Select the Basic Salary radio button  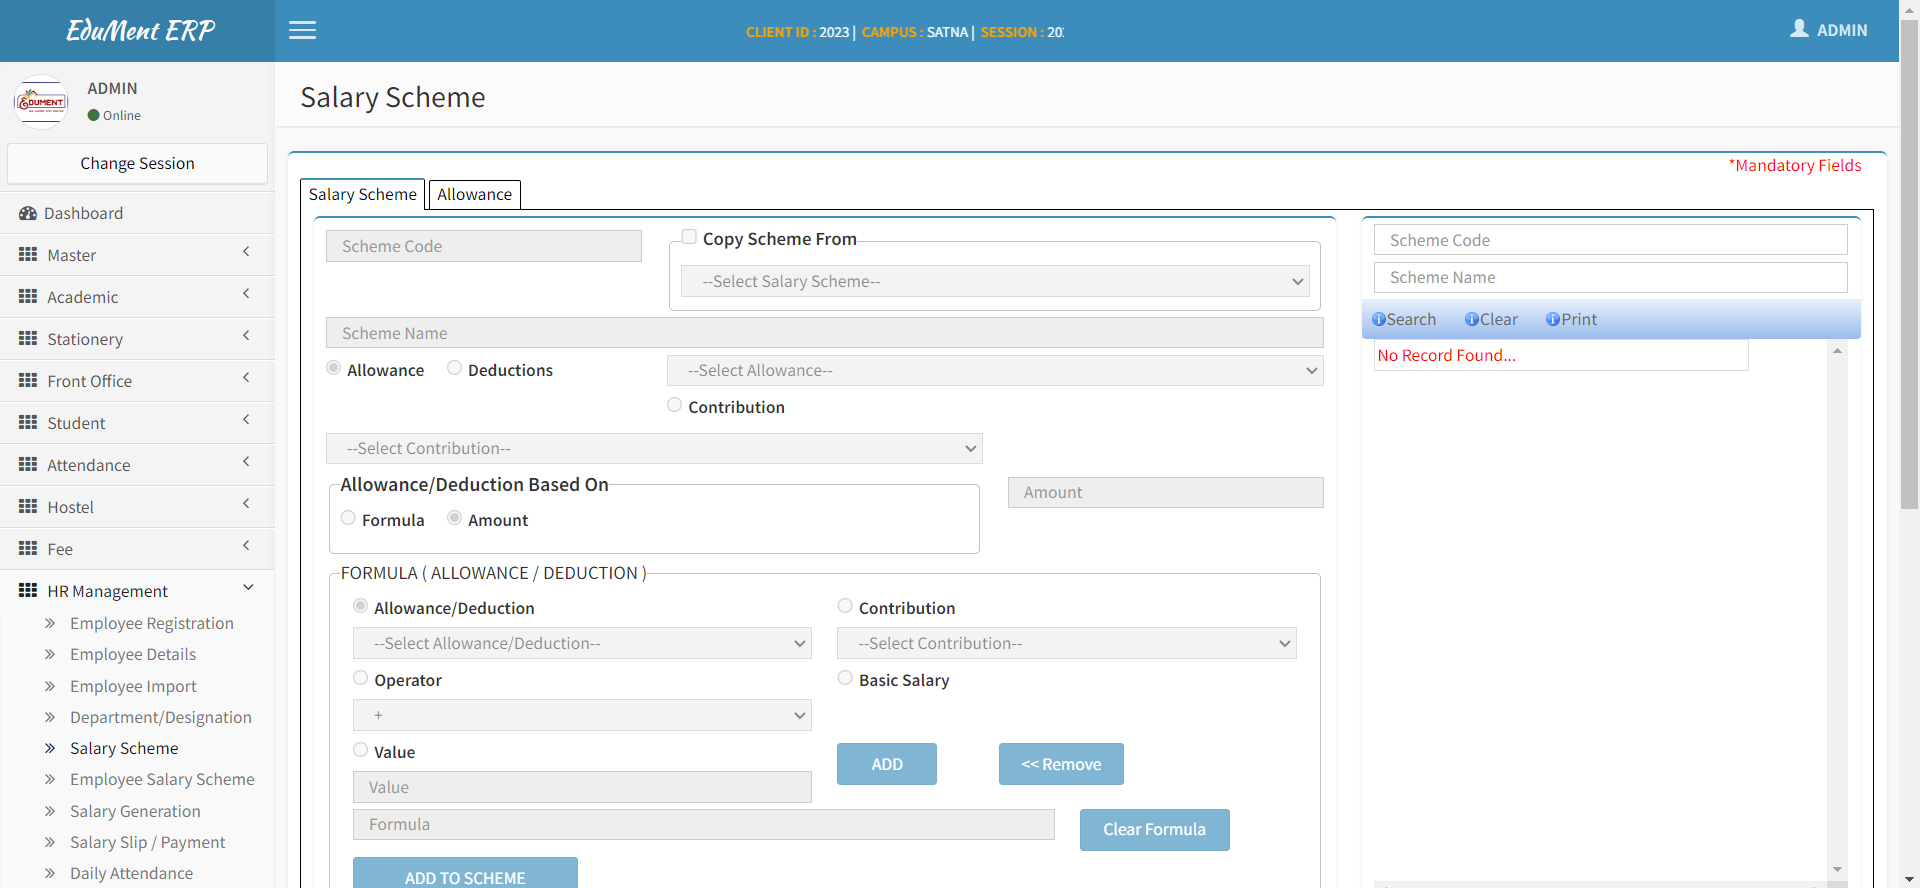(x=845, y=678)
